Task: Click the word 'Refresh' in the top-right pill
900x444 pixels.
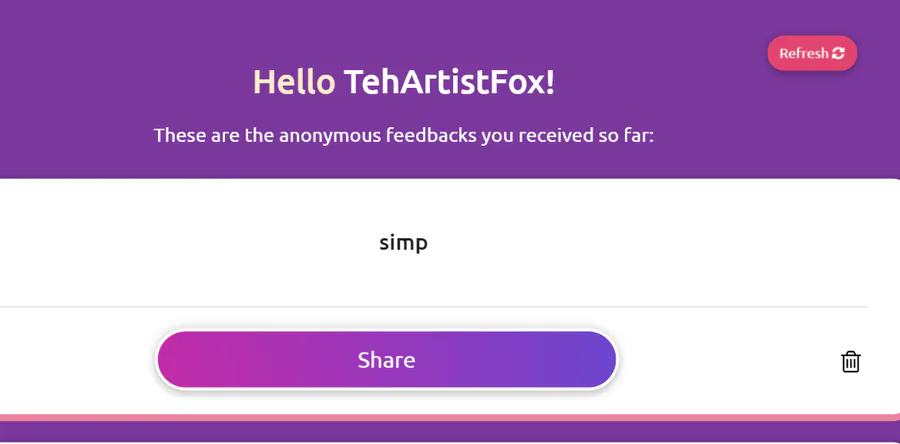Action: coord(804,53)
